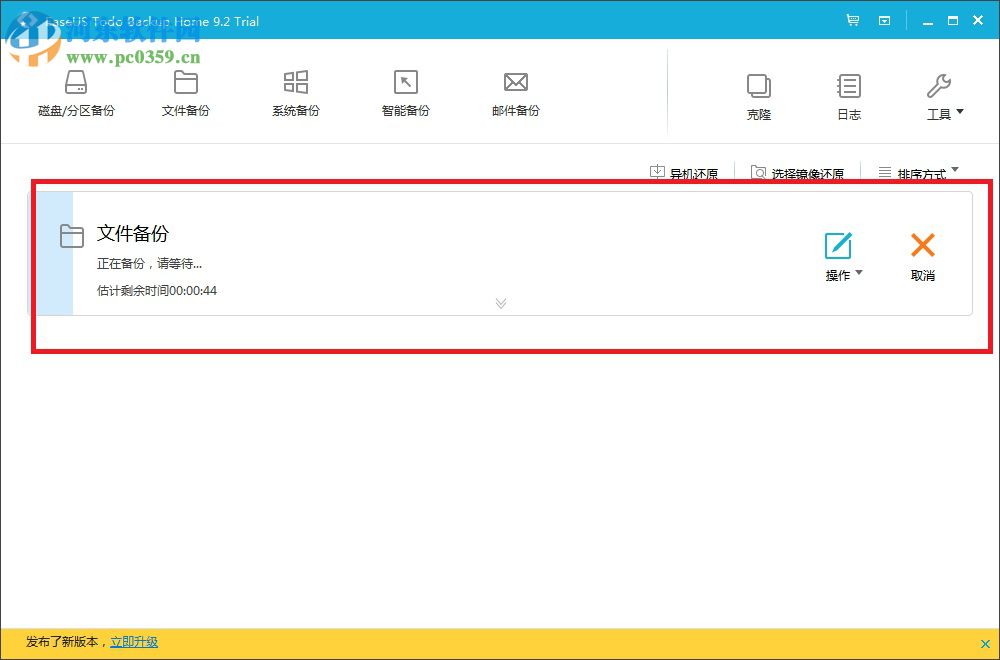1000x660 pixels.
Task: View backup 日志 (Logs)
Action: [848, 95]
